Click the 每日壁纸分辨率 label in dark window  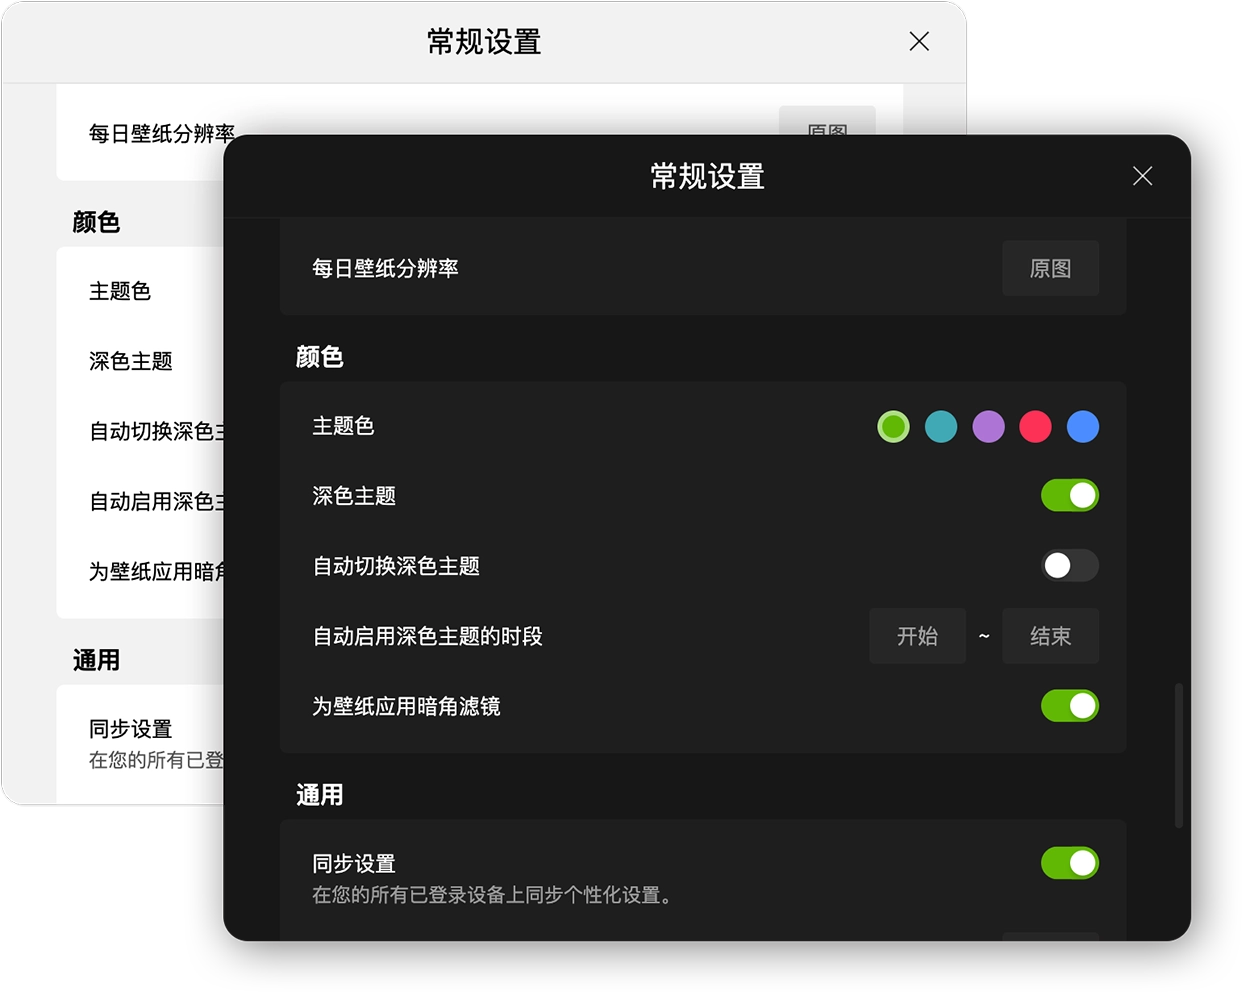(385, 268)
